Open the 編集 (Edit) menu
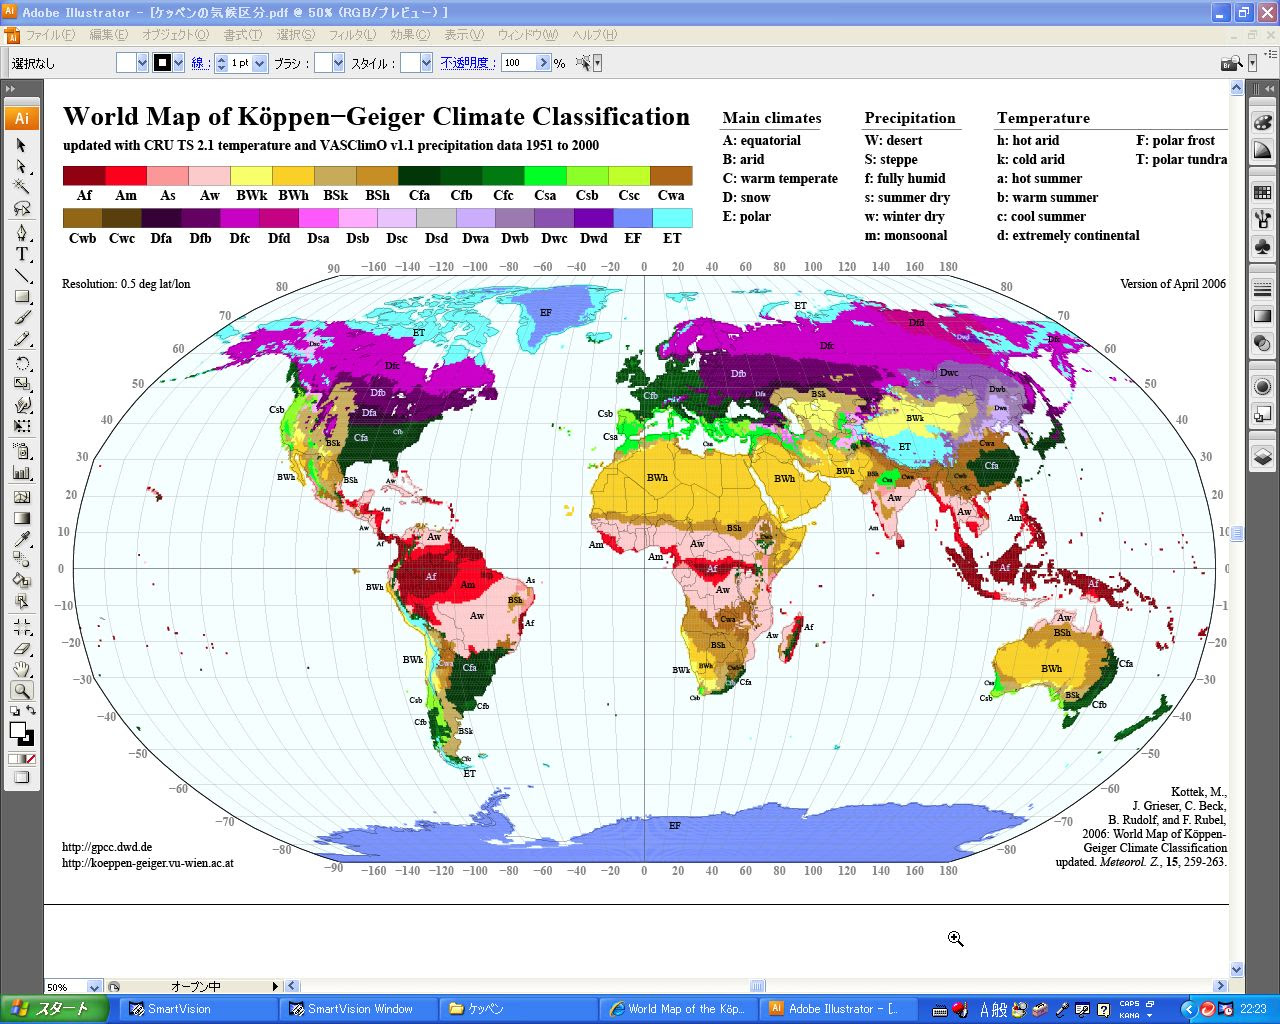 (109, 35)
